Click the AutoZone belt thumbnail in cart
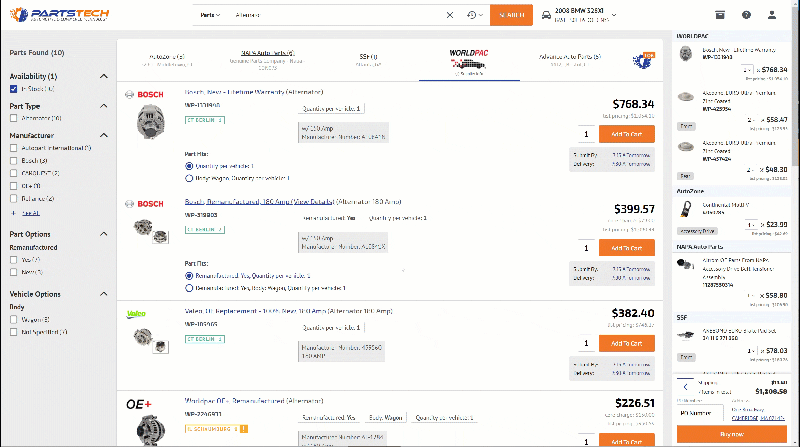This screenshot has width=800, height=447. 686,209
